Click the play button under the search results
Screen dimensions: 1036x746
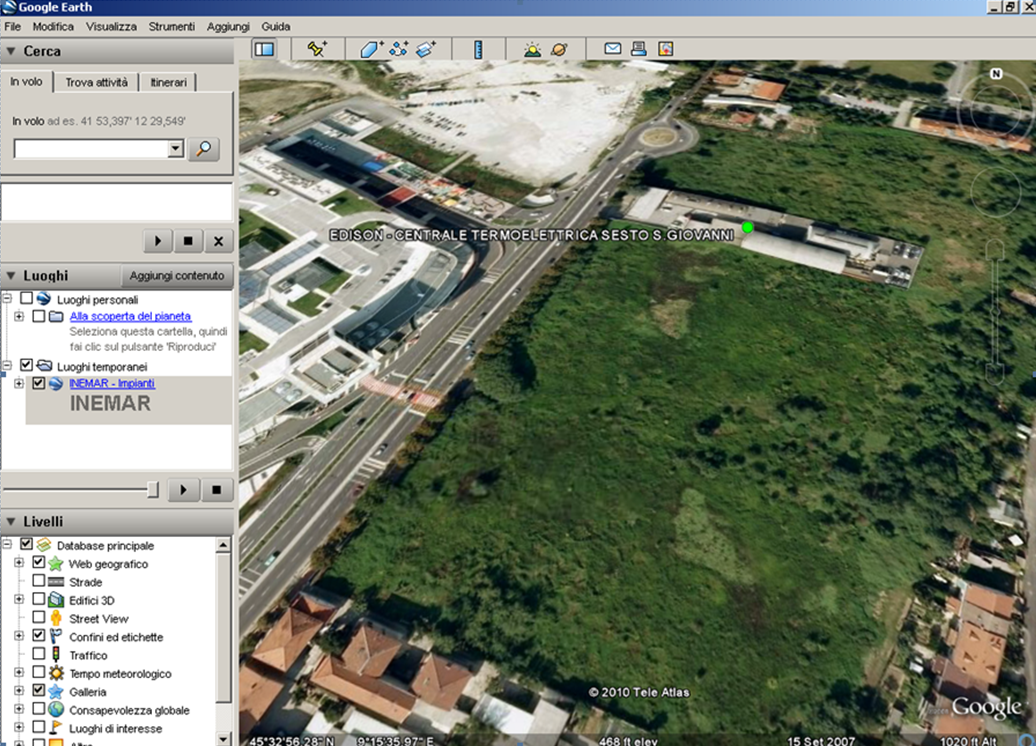(158, 241)
